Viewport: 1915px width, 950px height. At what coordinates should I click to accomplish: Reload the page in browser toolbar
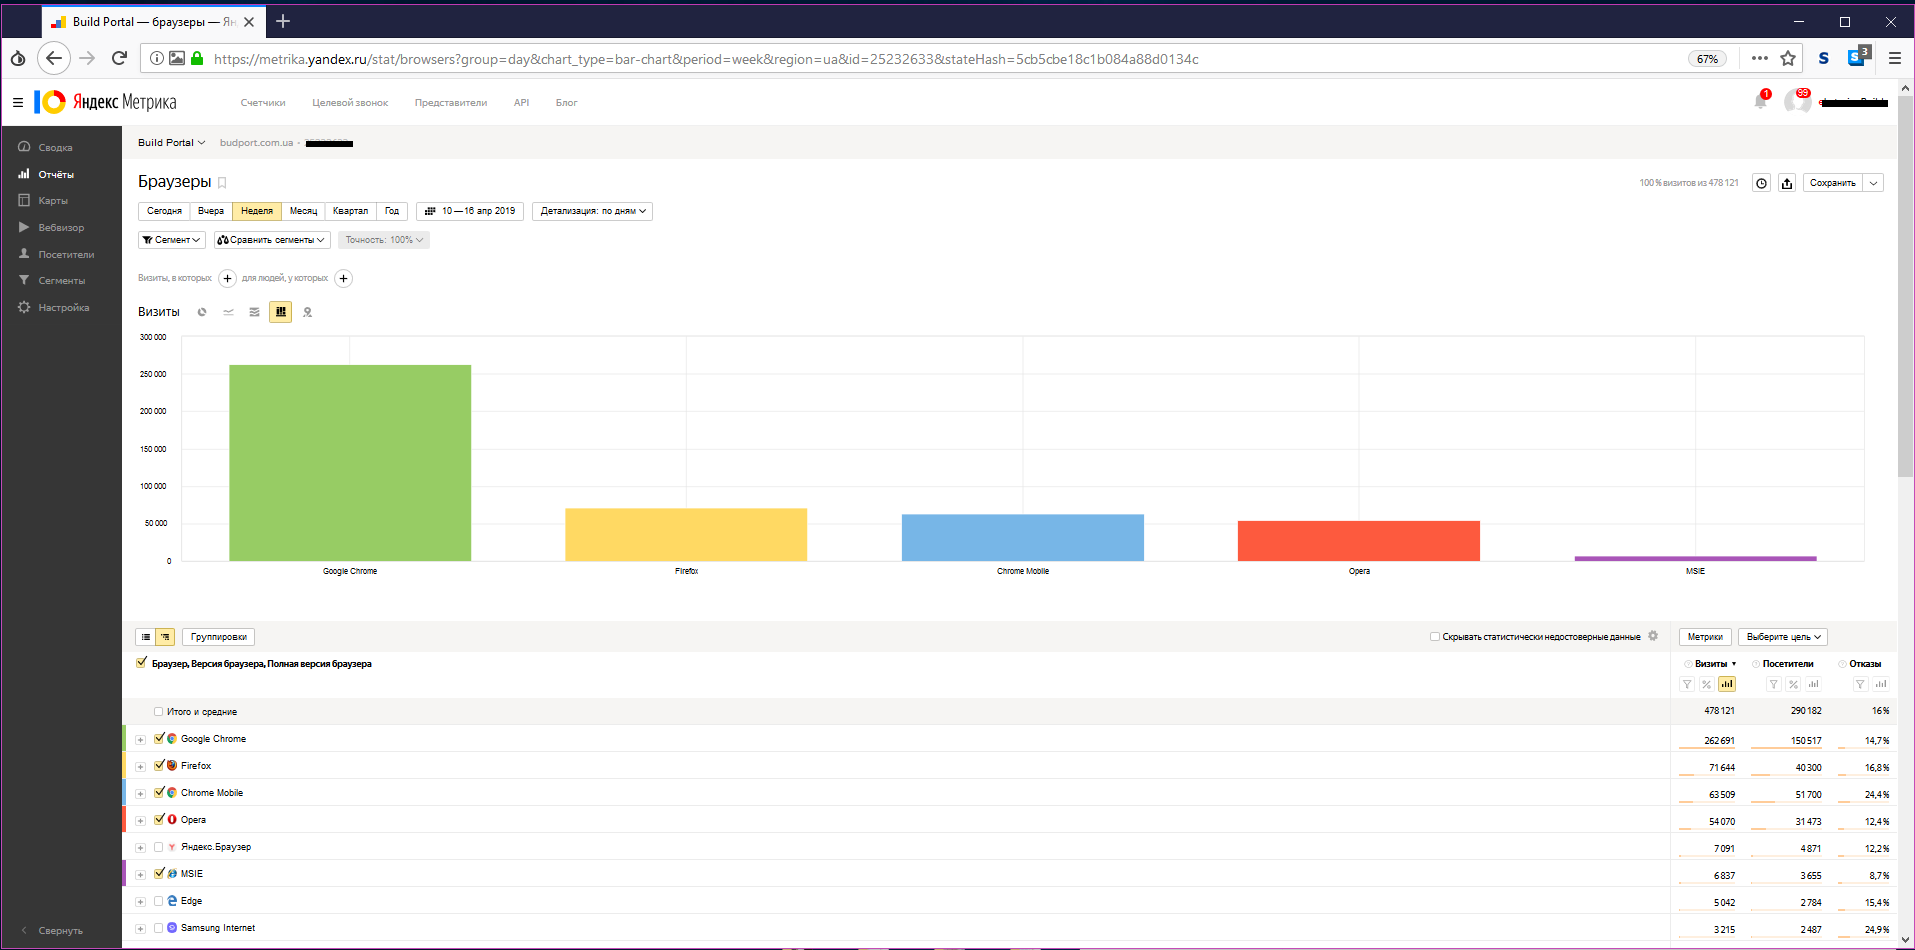point(119,58)
